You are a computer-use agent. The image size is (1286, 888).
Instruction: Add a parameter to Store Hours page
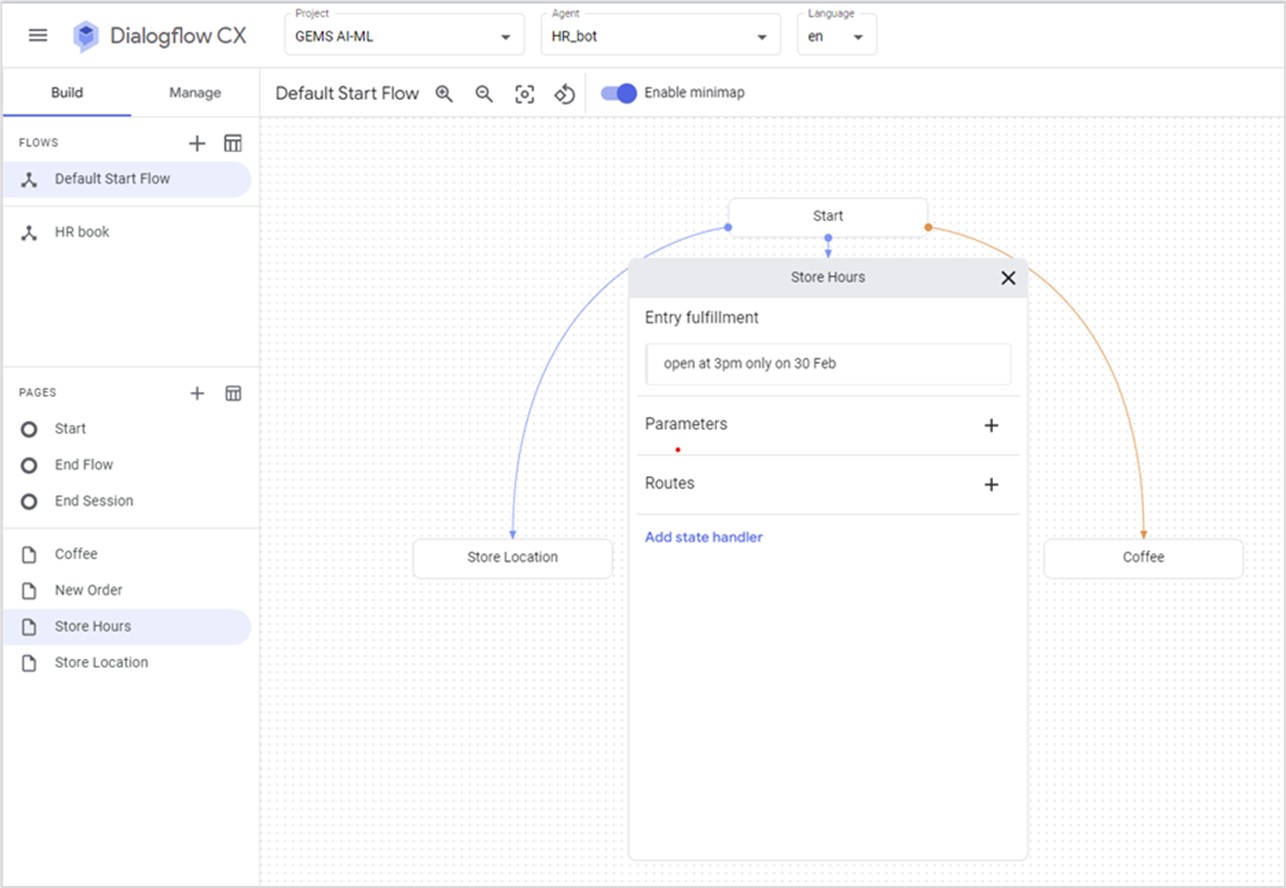tap(991, 425)
